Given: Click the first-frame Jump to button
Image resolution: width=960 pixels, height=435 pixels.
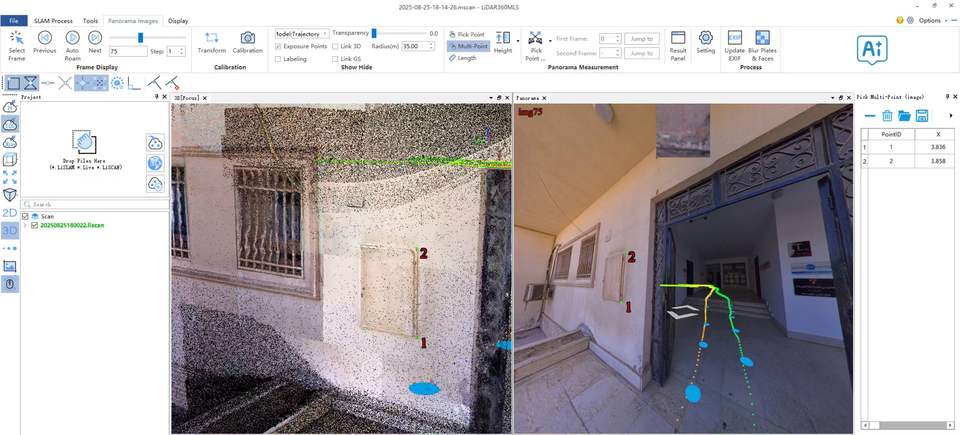Looking at the screenshot, I should point(642,38).
